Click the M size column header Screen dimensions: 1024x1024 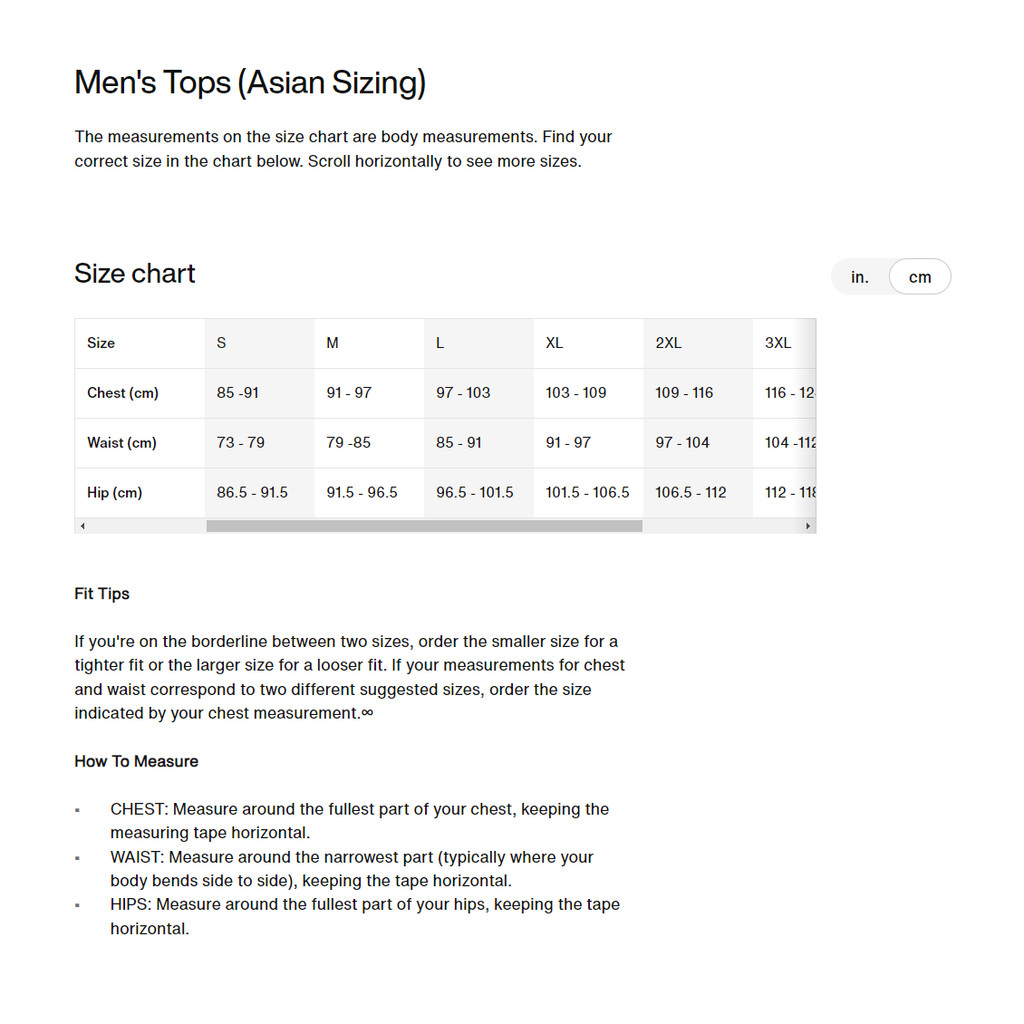pyautogui.click(x=332, y=343)
